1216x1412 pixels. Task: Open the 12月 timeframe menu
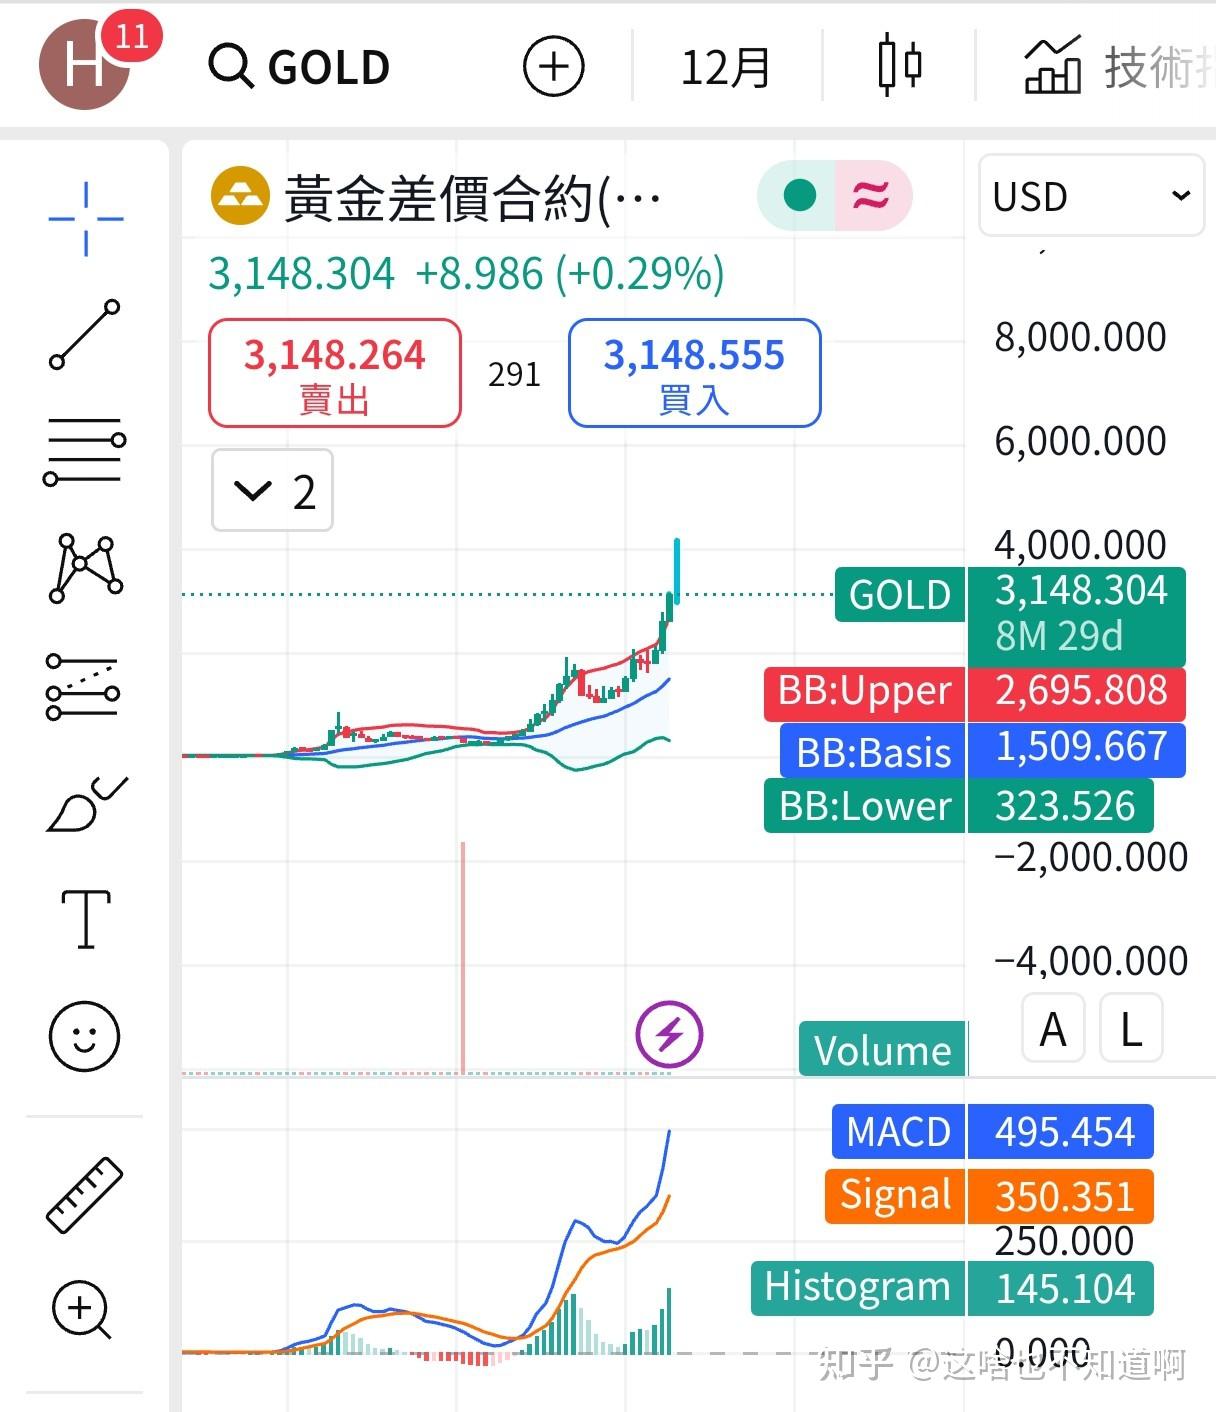tap(726, 65)
